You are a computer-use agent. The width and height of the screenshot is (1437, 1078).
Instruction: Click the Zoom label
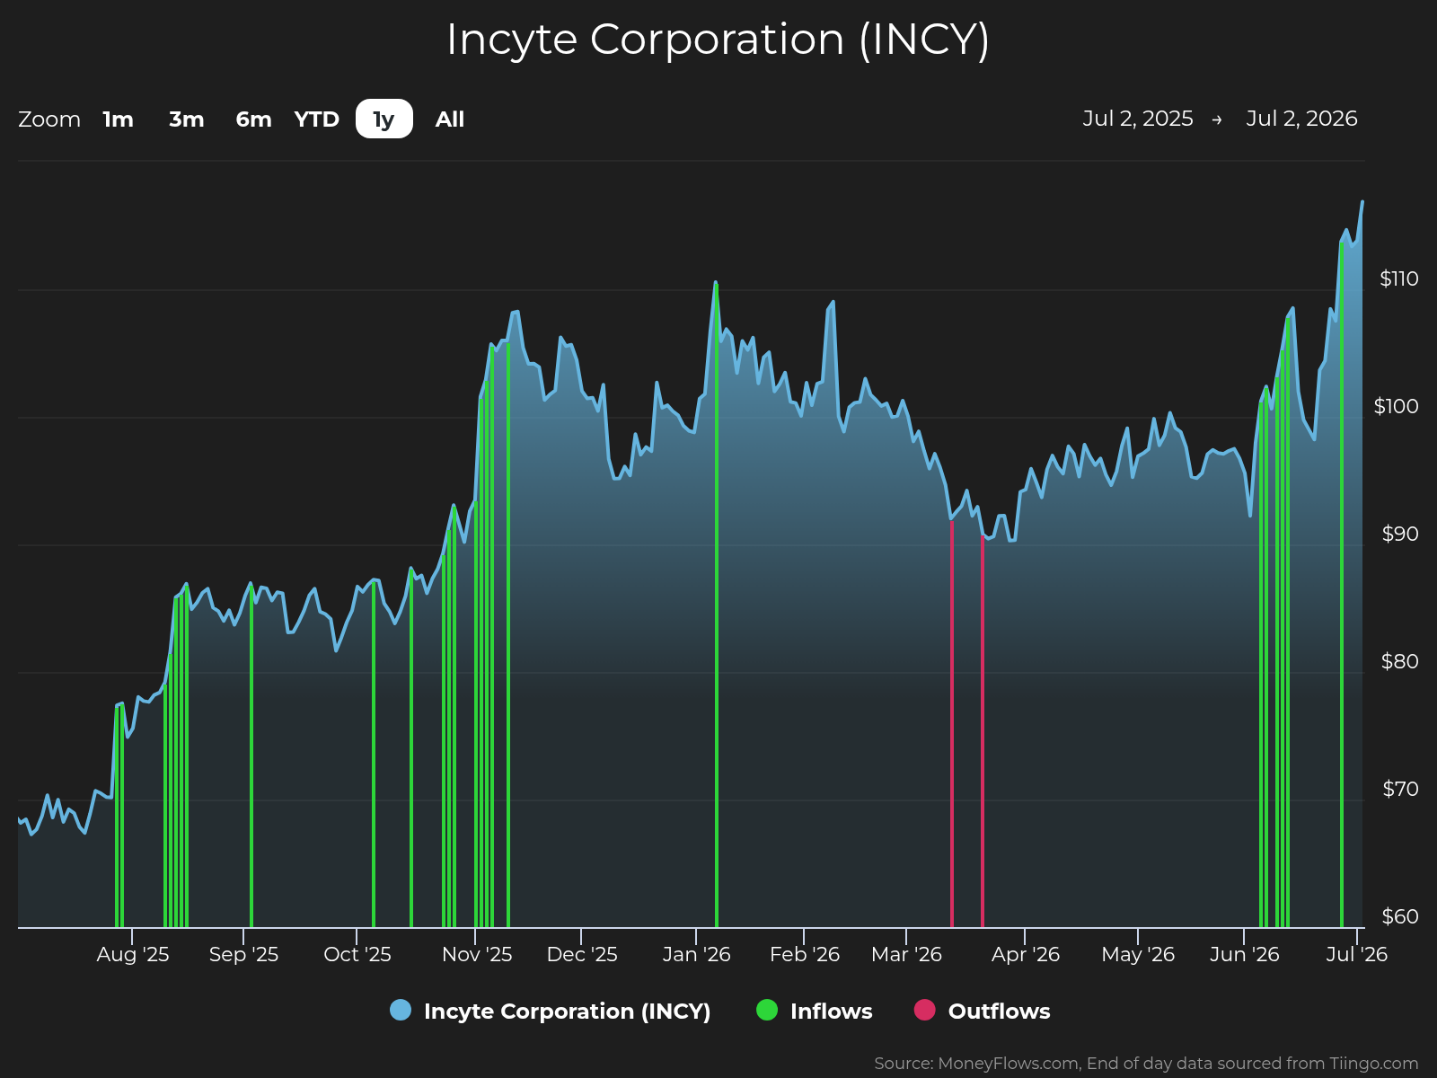tap(49, 119)
